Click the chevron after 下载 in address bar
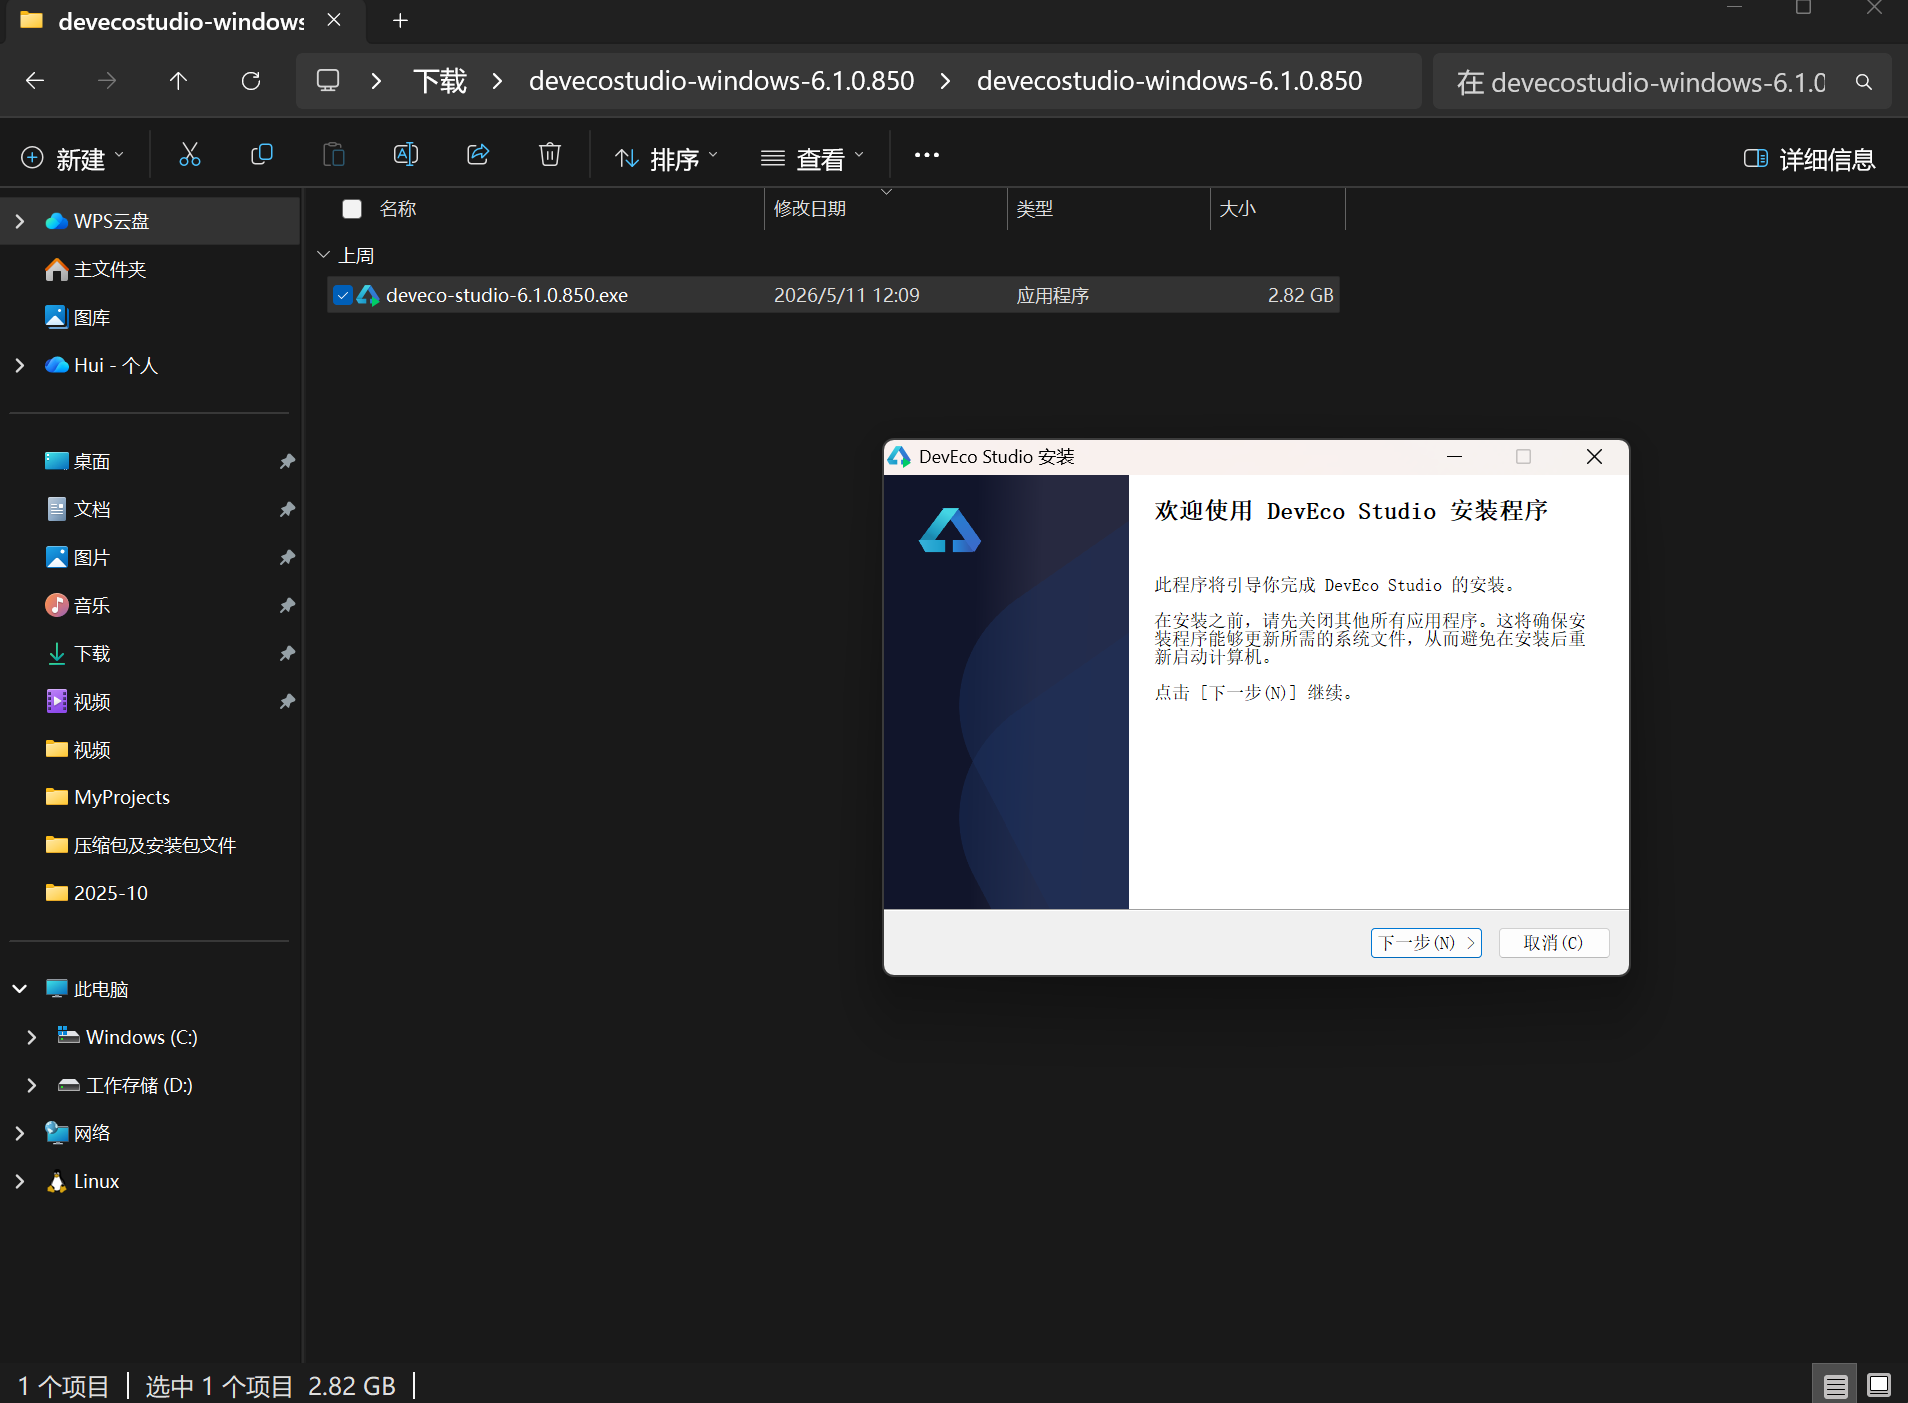The width and height of the screenshot is (1908, 1403). tap(497, 81)
